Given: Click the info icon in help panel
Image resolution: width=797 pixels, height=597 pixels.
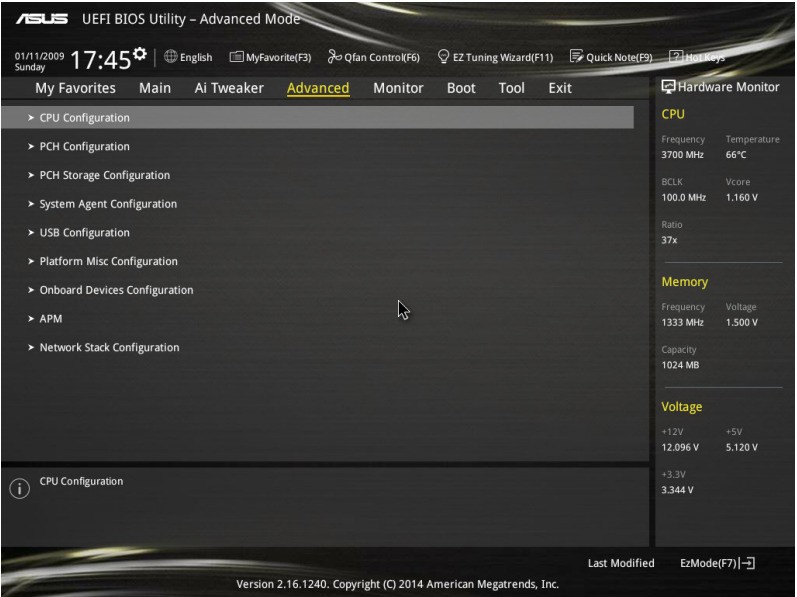Looking at the screenshot, I should [19, 488].
